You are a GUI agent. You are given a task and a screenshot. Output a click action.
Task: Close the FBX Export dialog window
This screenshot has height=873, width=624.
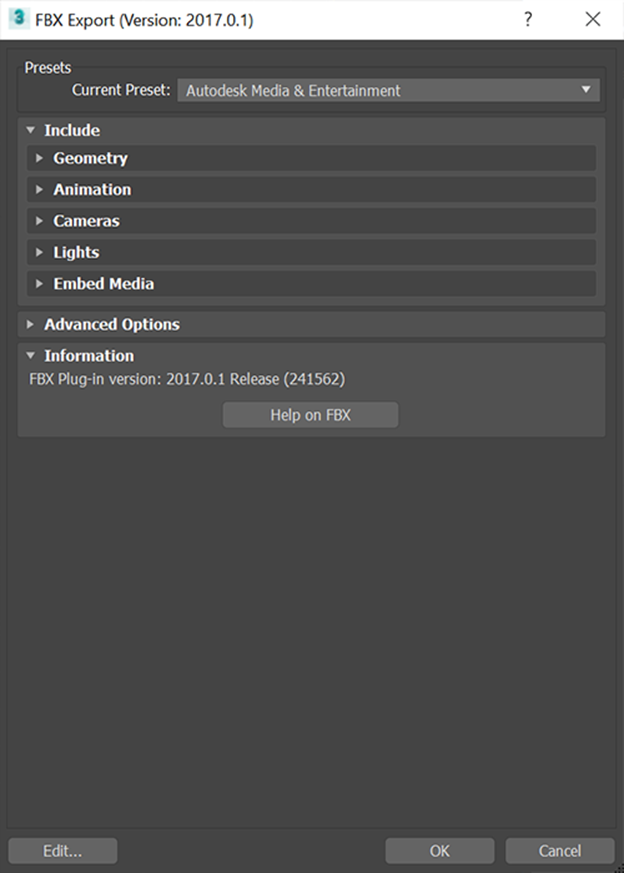tap(593, 19)
